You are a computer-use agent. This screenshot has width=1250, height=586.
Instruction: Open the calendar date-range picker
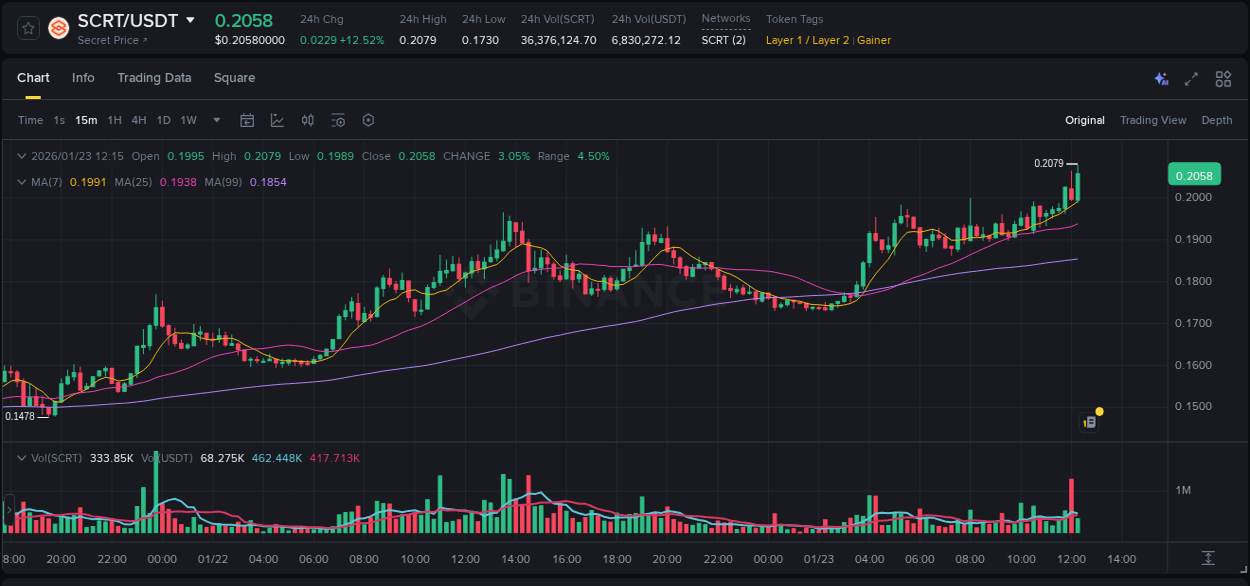click(x=247, y=120)
